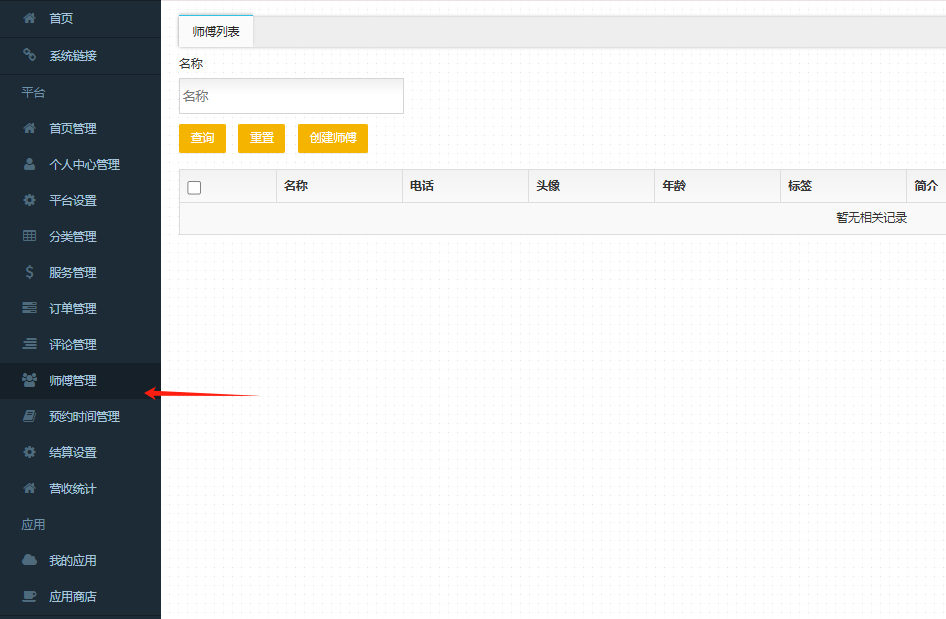Click the group icon for 师傅管理
Image resolution: width=946 pixels, height=619 pixels.
click(x=29, y=381)
